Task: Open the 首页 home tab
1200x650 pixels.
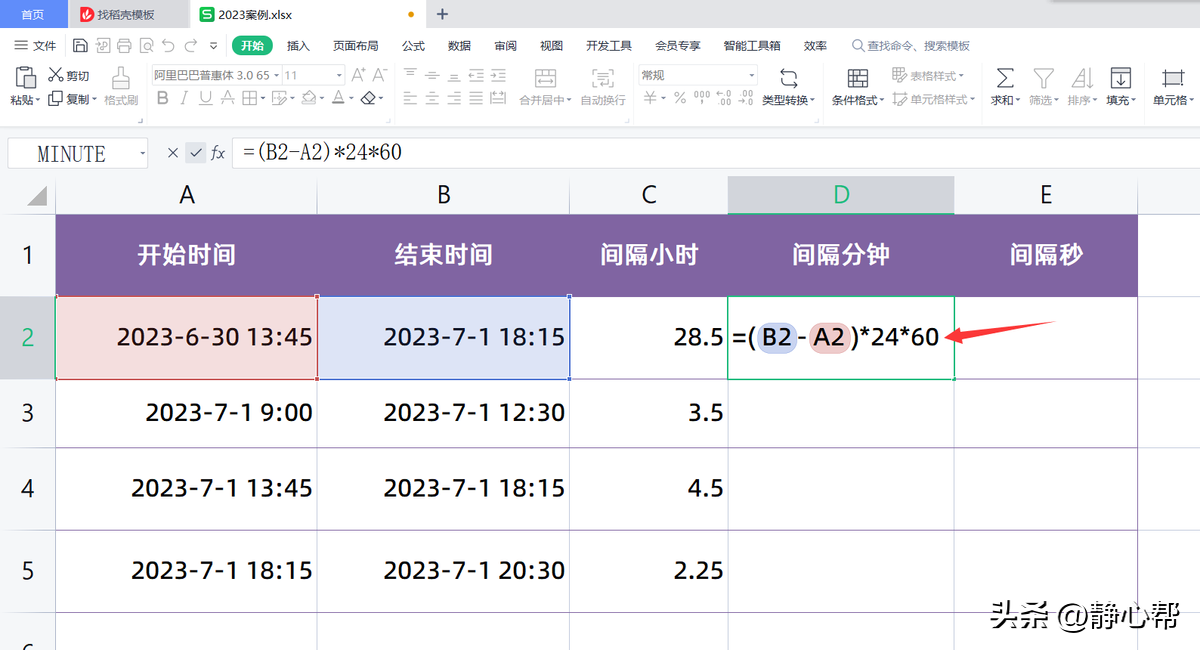Action: click(33, 14)
